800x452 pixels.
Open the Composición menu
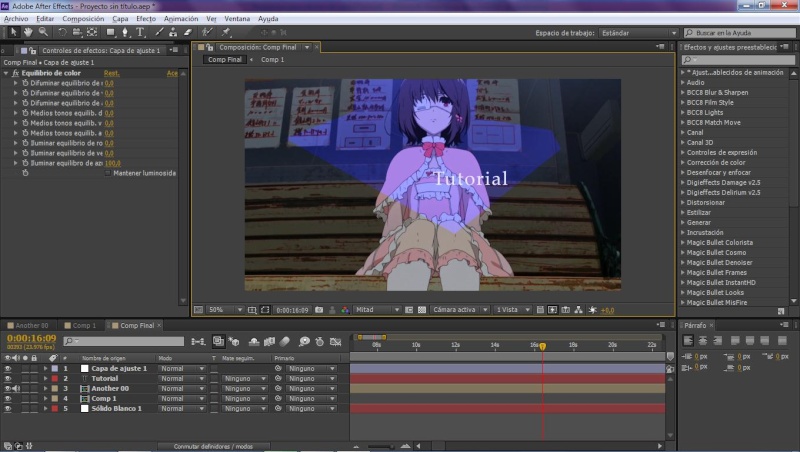(x=83, y=19)
